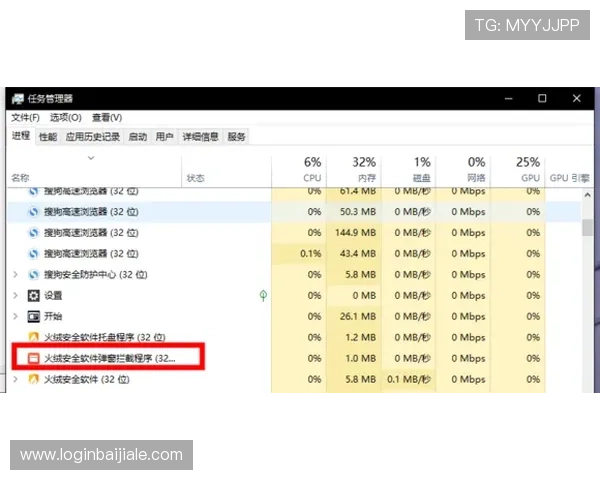
Task: Click the 开始 process icon
Action: point(34,317)
